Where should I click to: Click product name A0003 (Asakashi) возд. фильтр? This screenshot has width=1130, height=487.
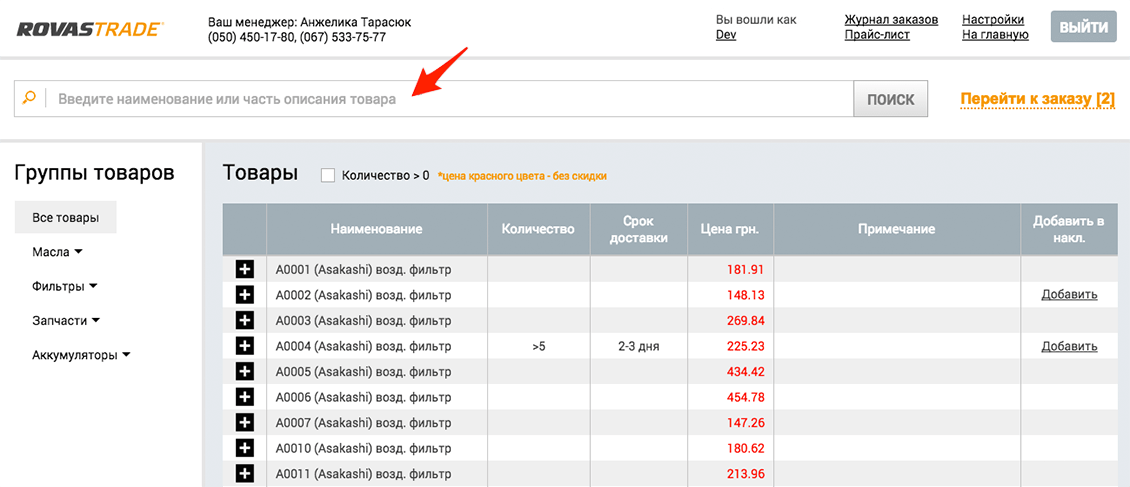(x=363, y=321)
